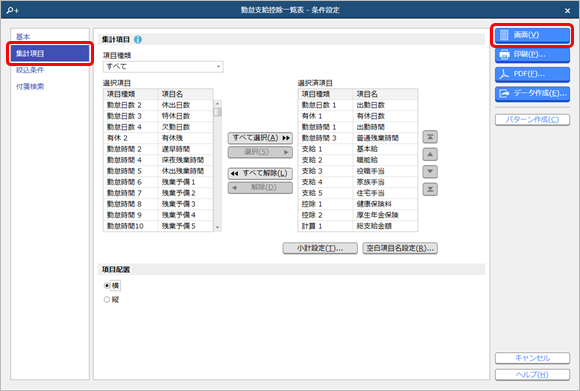Click the magnifier plus icon in title bar
Viewport: 580px width, 391px height.
[x=13, y=10]
